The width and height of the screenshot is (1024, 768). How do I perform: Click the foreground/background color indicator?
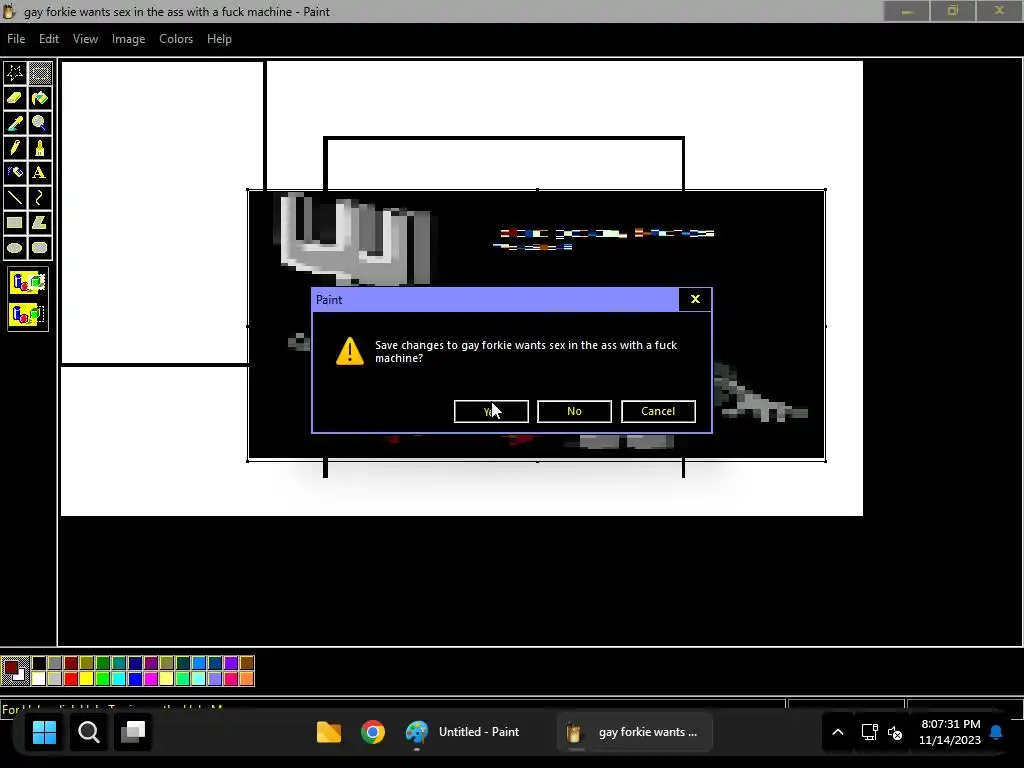[15, 671]
